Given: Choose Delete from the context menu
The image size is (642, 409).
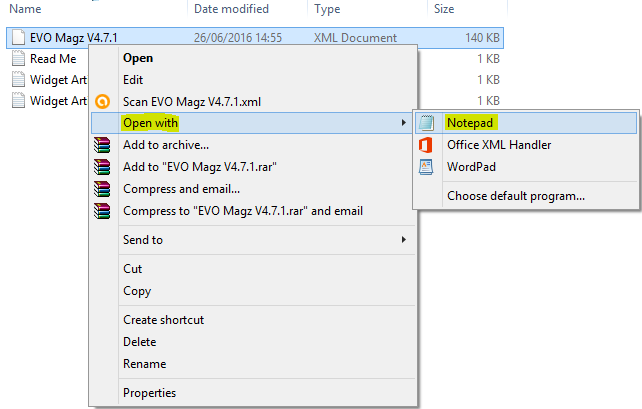Looking at the screenshot, I should [140, 342].
